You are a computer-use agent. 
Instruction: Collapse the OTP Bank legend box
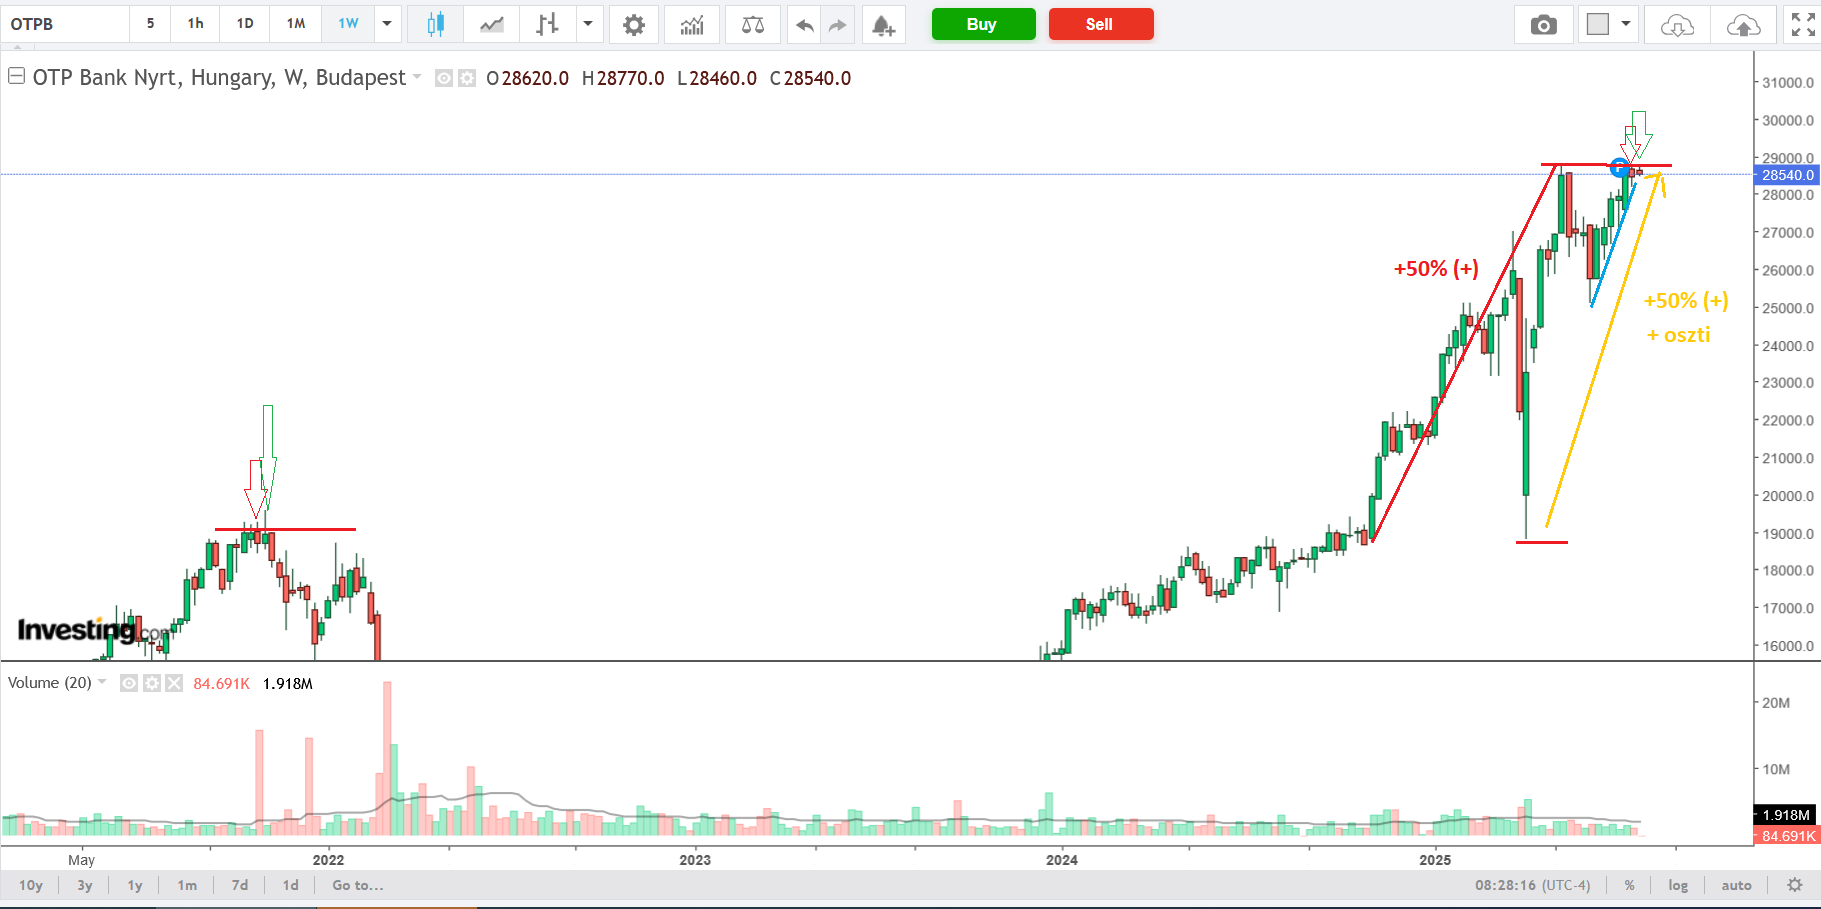click(16, 76)
